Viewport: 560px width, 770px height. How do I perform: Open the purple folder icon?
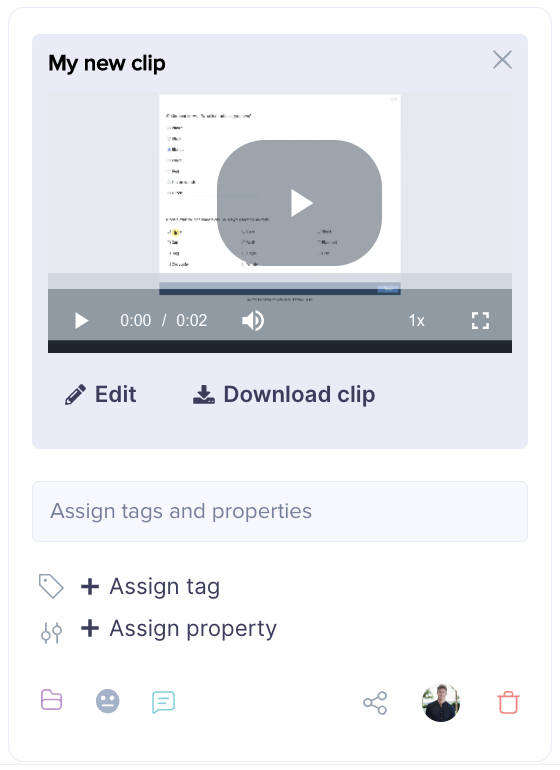point(51,700)
